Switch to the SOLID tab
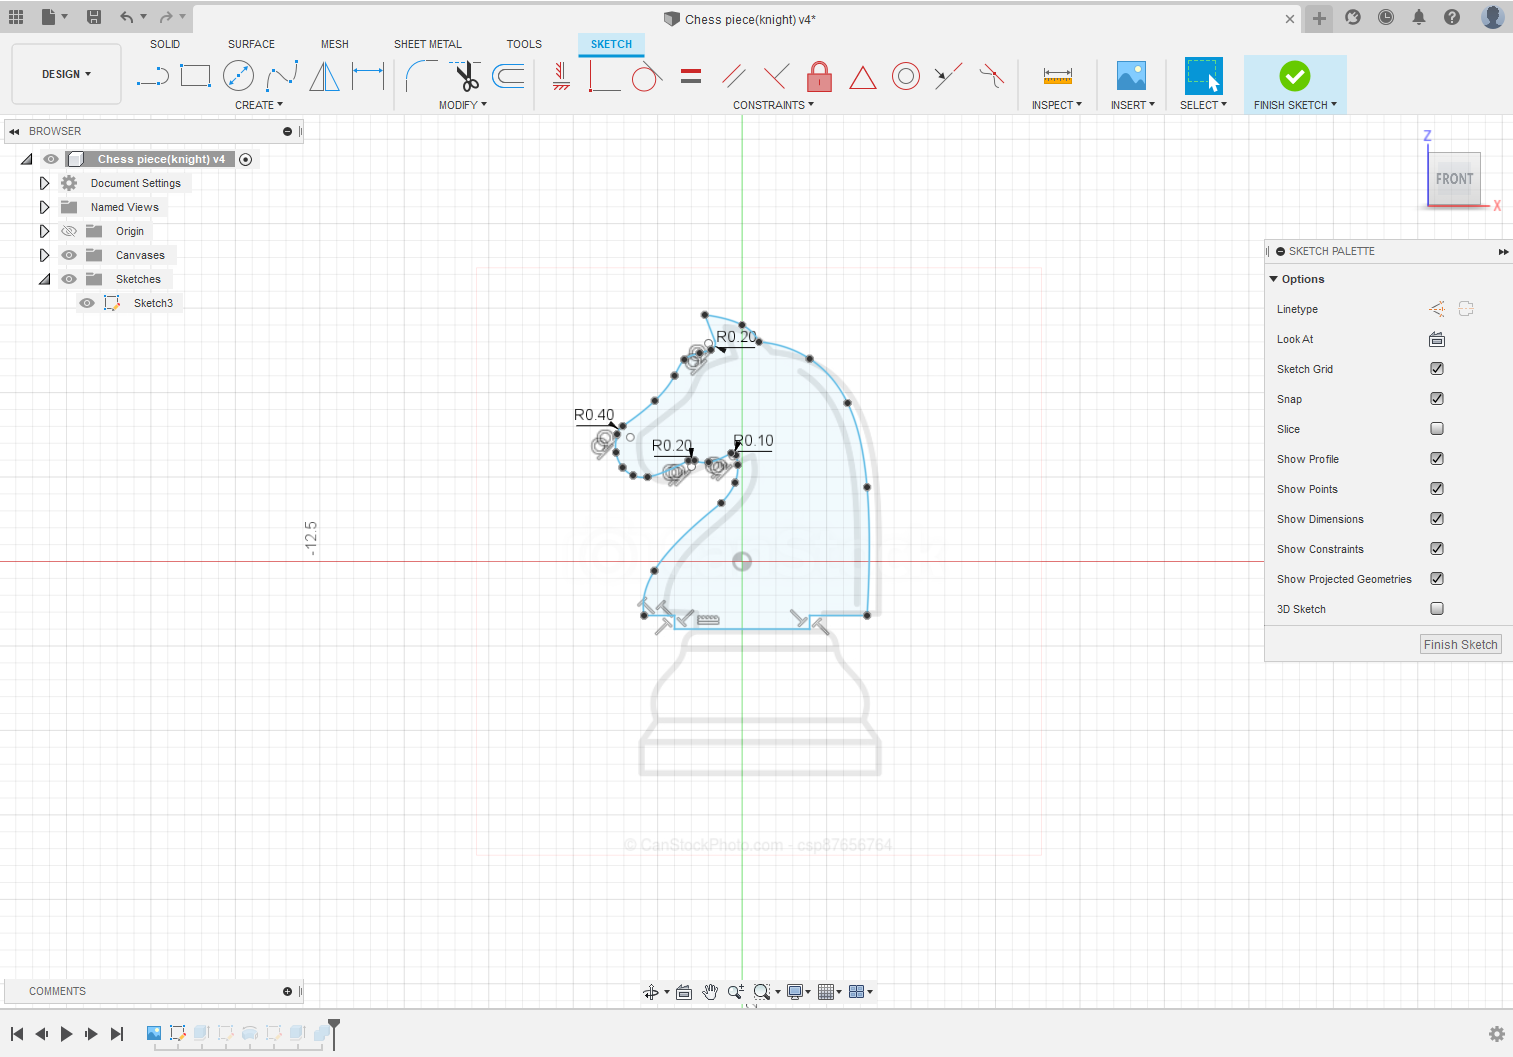This screenshot has width=1513, height=1057. (165, 44)
